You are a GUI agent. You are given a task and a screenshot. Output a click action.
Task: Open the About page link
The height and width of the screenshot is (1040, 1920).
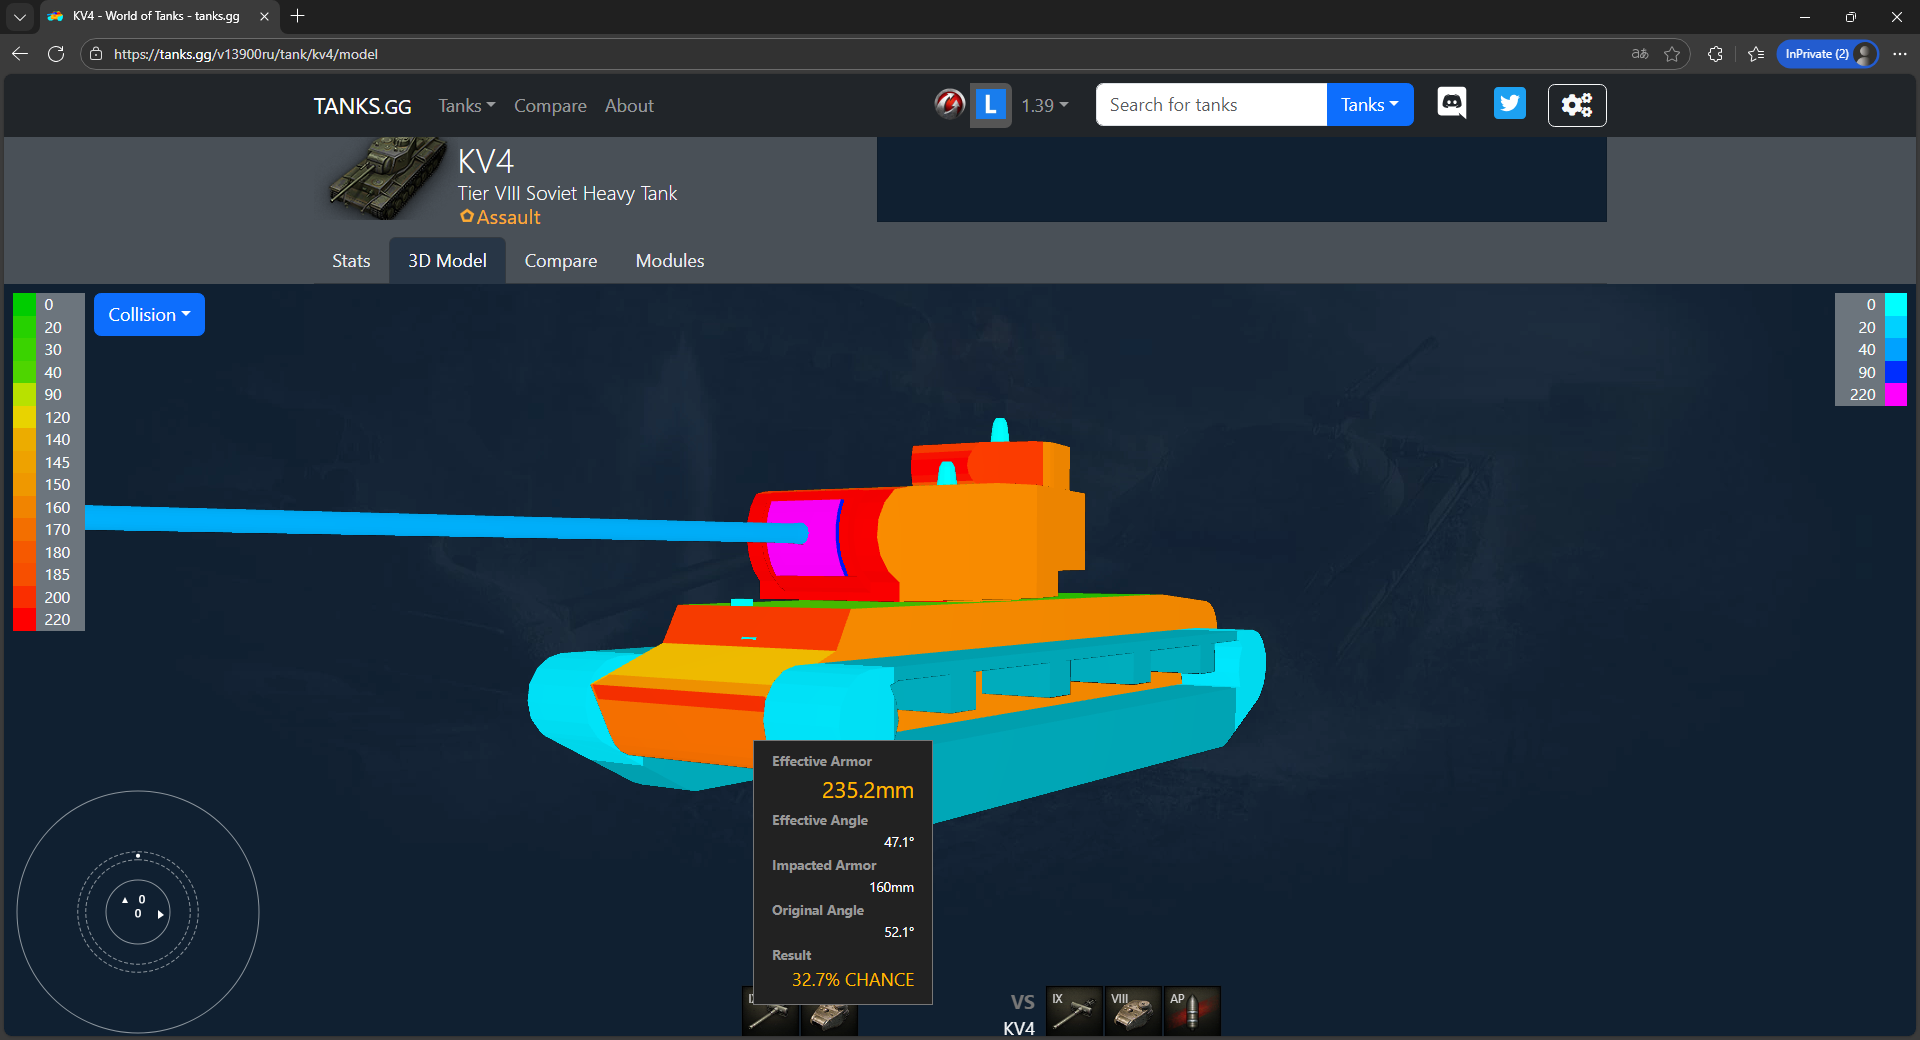click(629, 106)
